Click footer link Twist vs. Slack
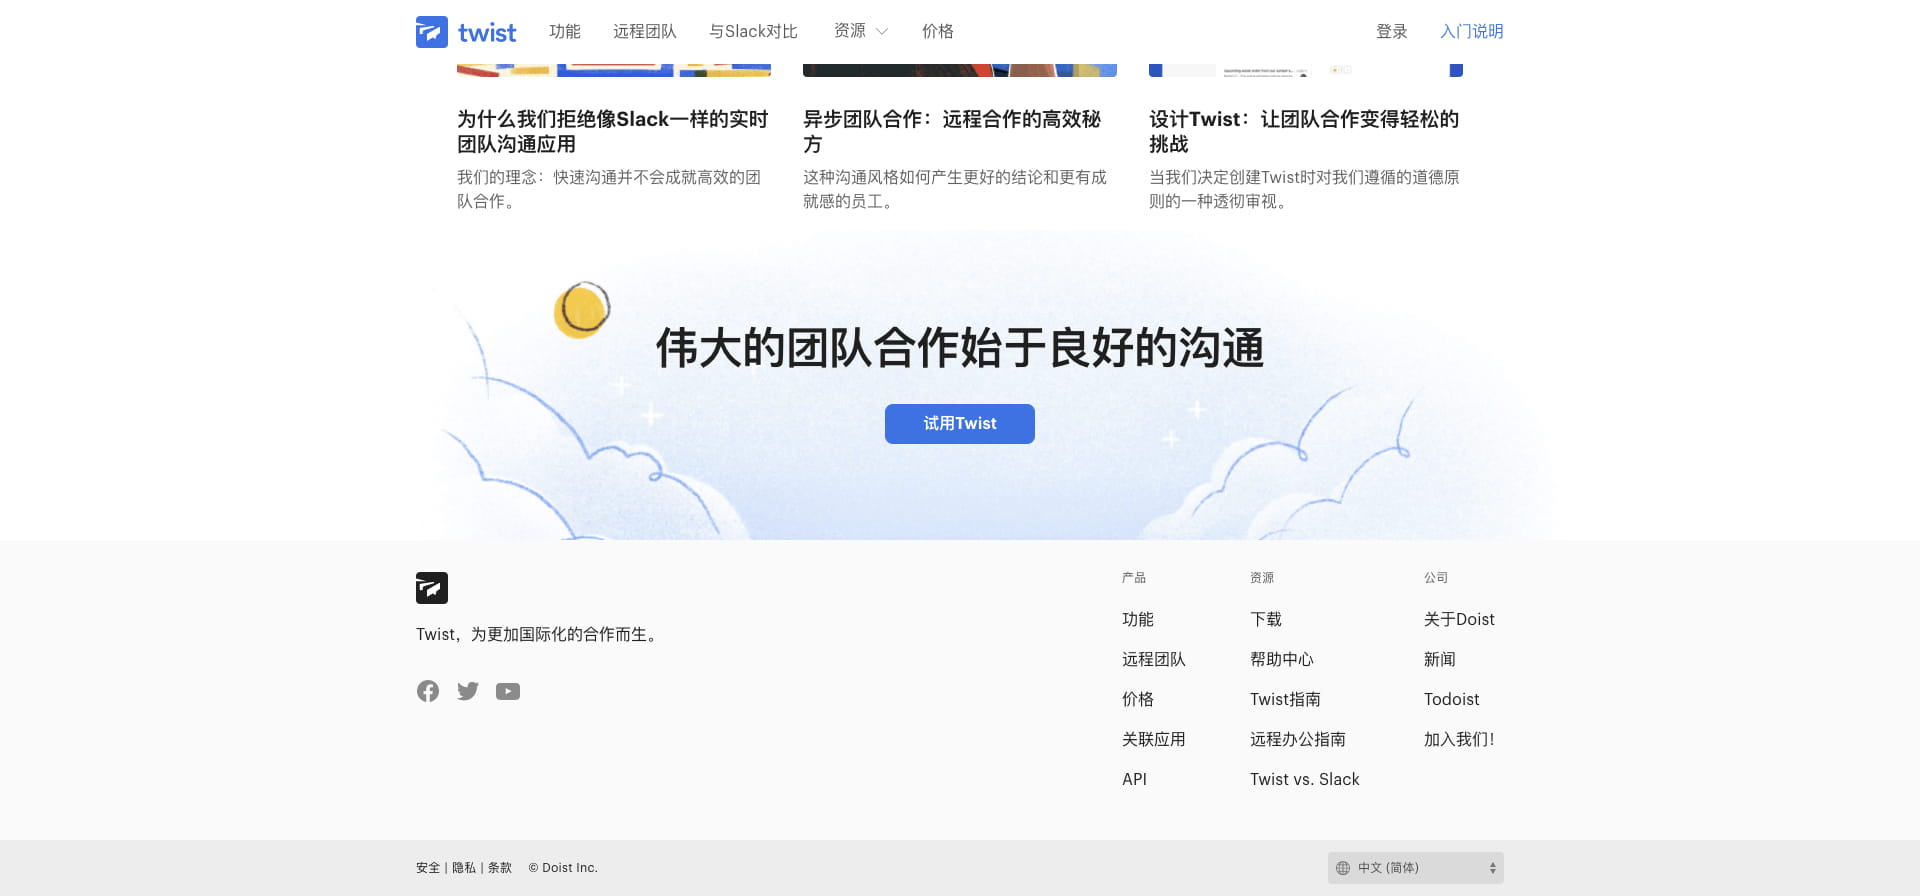Viewport: 1920px width, 896px height. [x=1305, y=779]
